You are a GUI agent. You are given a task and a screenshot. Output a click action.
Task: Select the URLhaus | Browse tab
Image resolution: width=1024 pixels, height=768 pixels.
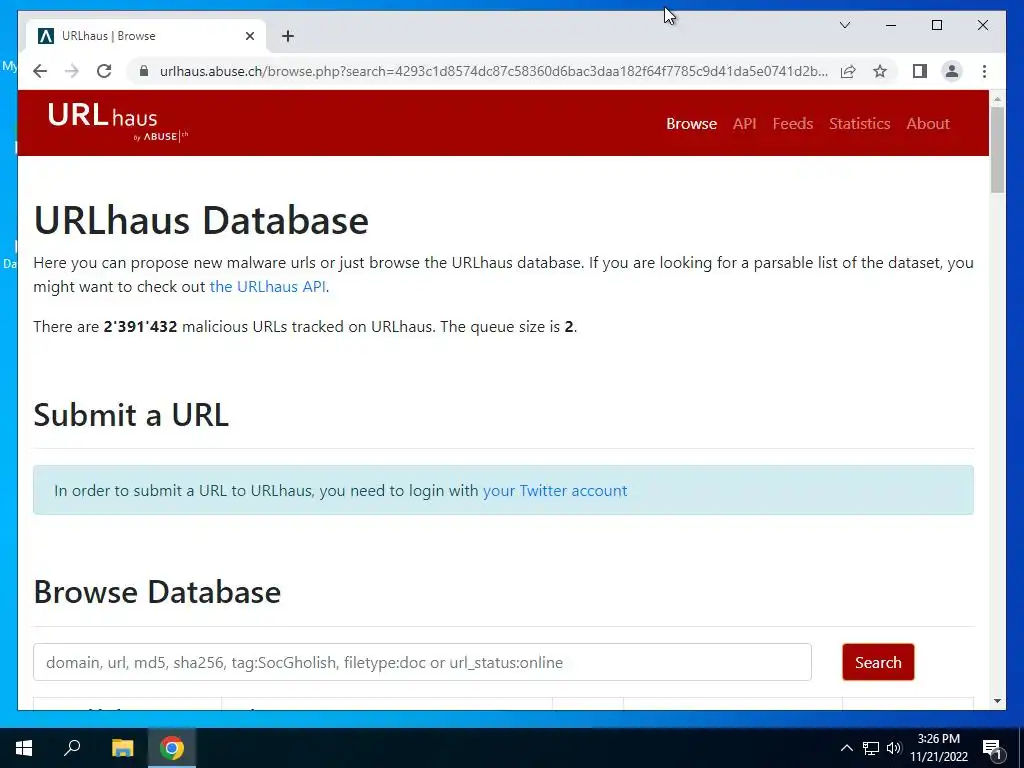145,36
